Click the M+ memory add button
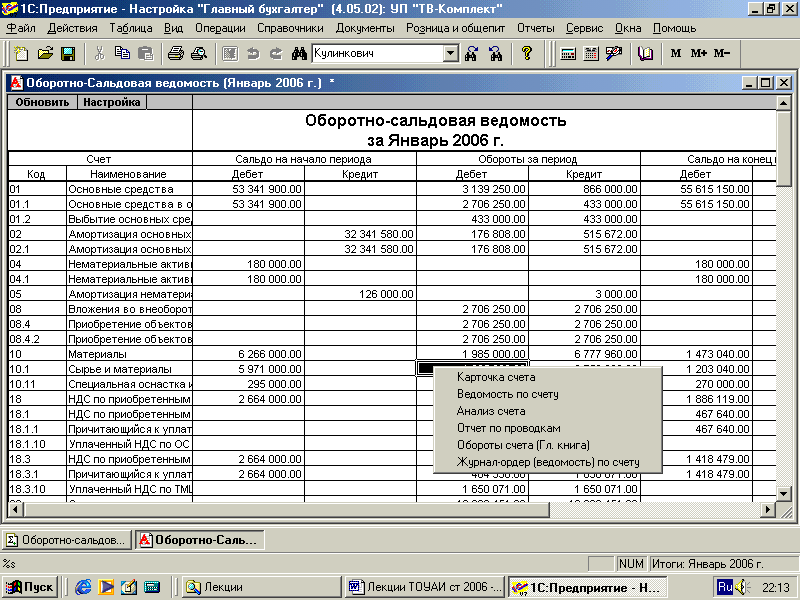 pyautogui.click(x=698, y=53)
